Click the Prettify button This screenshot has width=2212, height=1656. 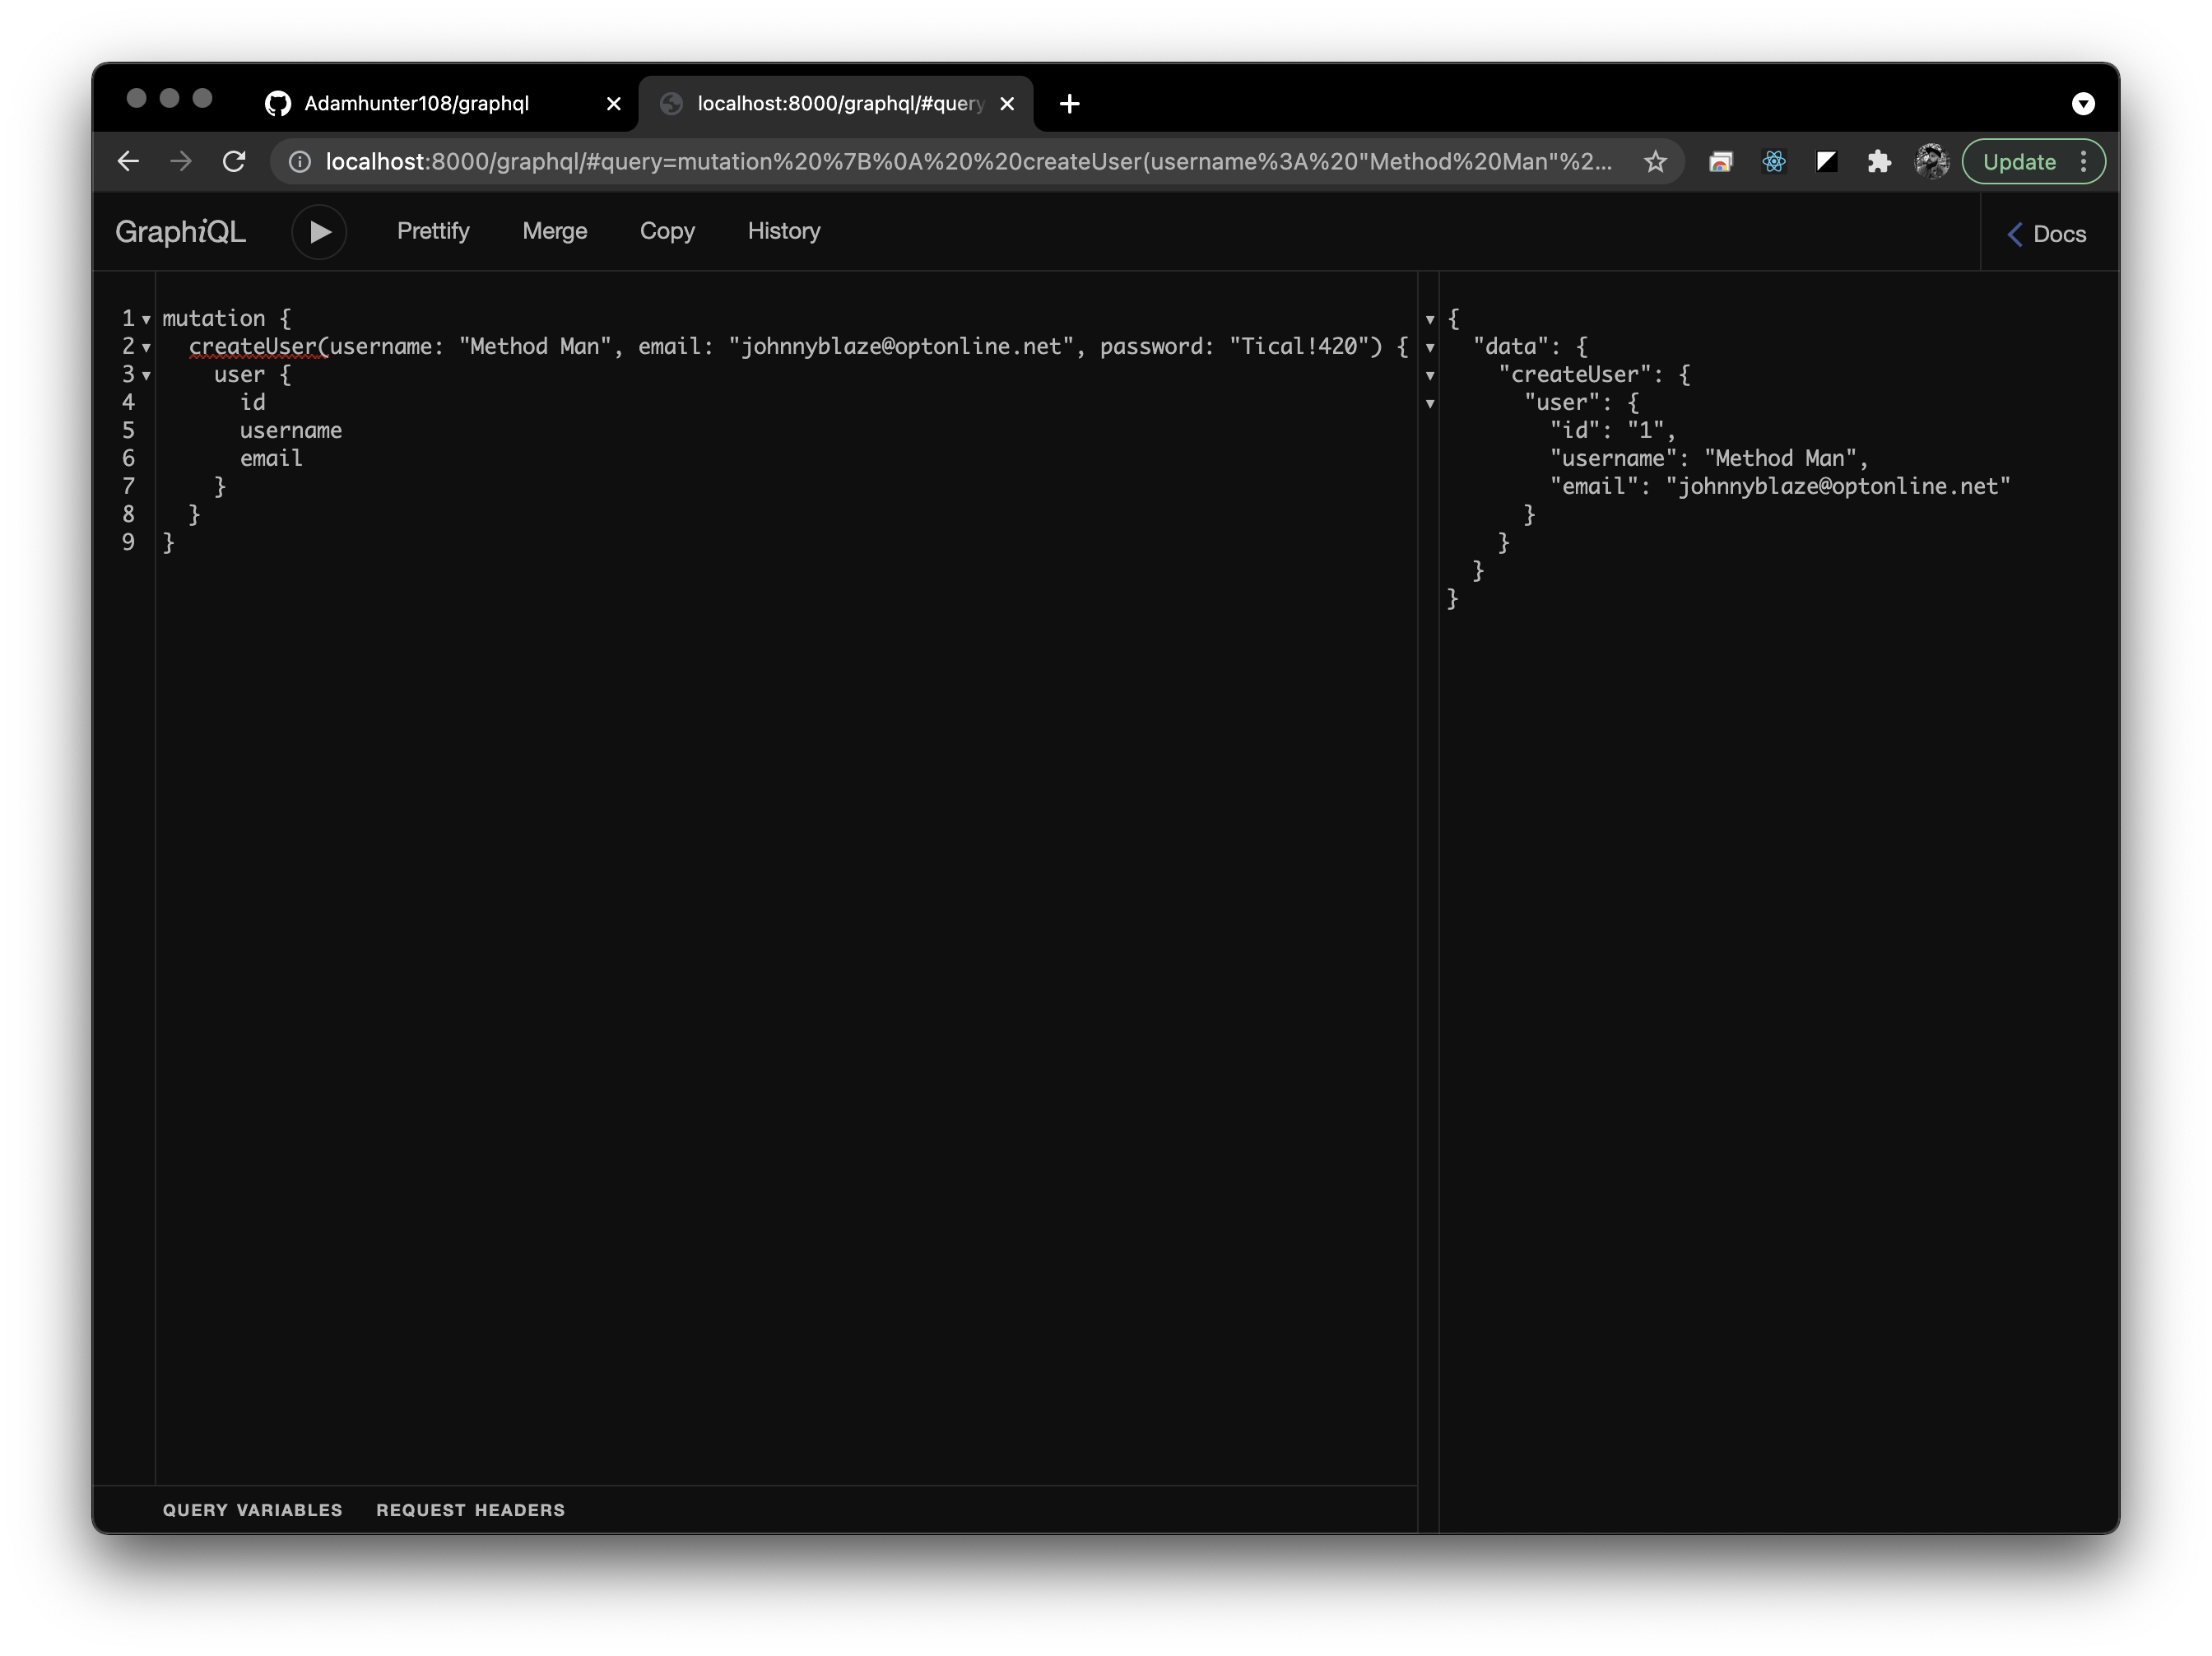pos(433,231)
